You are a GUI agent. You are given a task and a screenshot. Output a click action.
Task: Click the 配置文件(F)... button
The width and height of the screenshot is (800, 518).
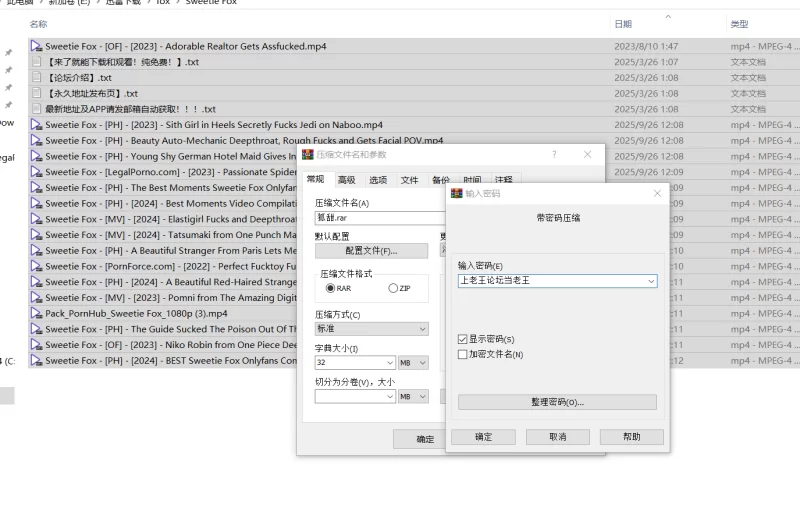(x=371, y=251)
